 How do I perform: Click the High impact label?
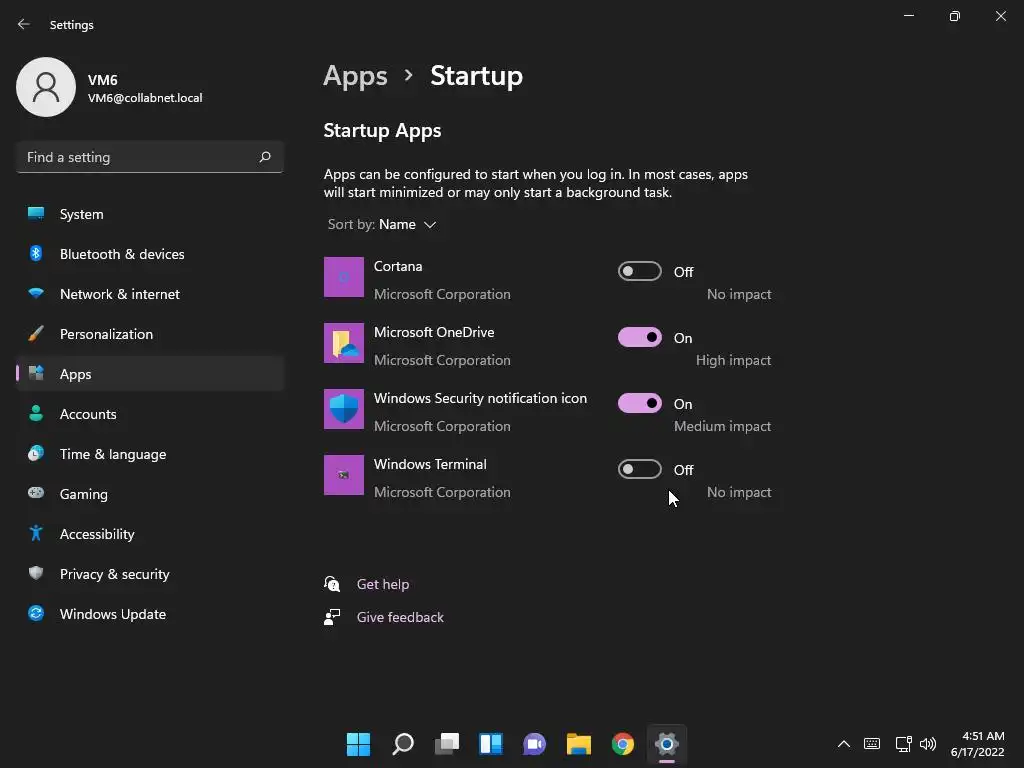pos(733,360)
